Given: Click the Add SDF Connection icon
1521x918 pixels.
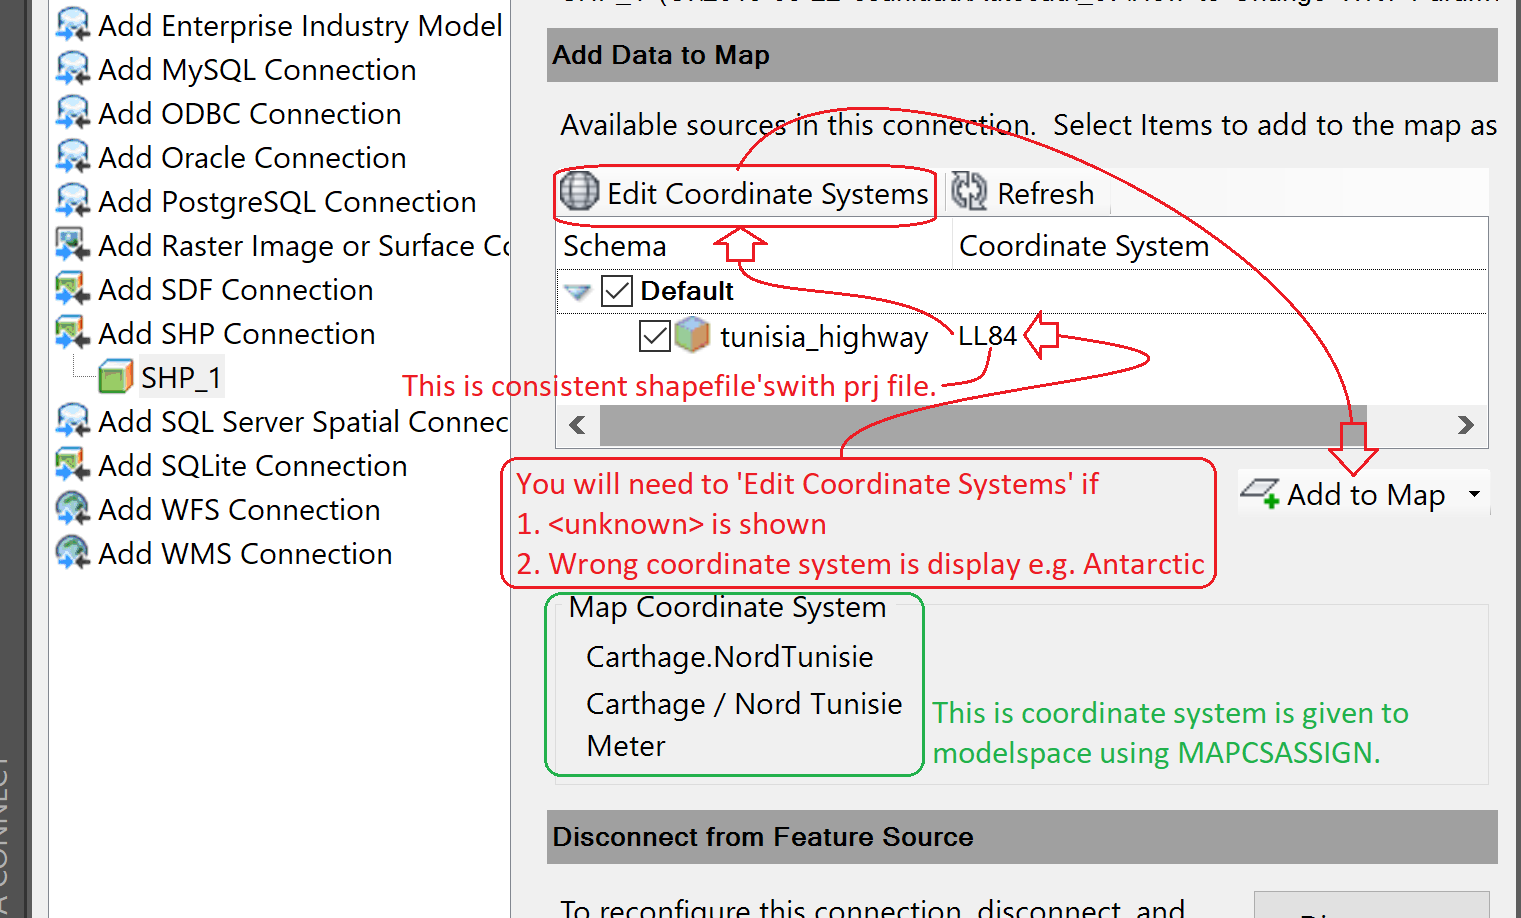Looking at the screenshot, I should click(71, 288).
